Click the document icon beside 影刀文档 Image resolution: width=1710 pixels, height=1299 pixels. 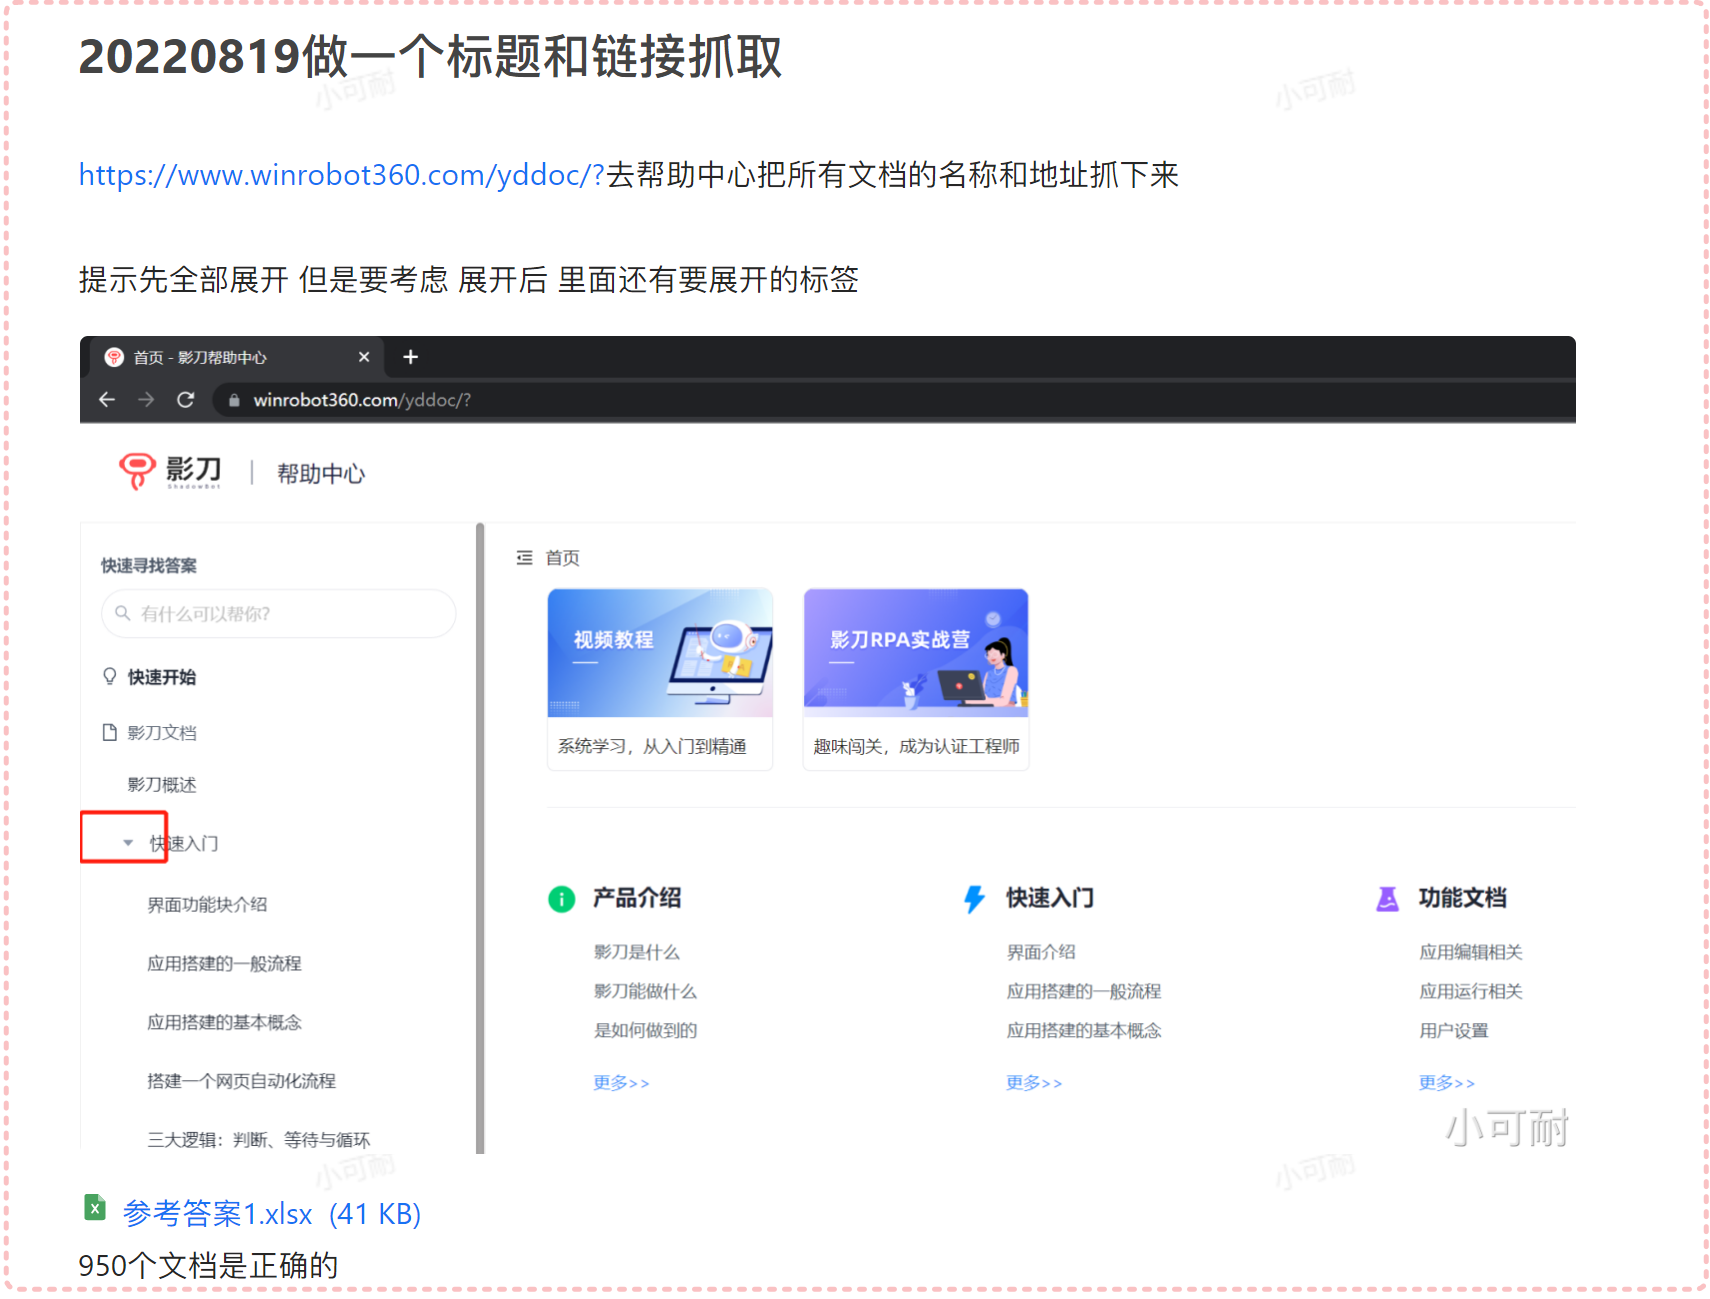[110, 732]
